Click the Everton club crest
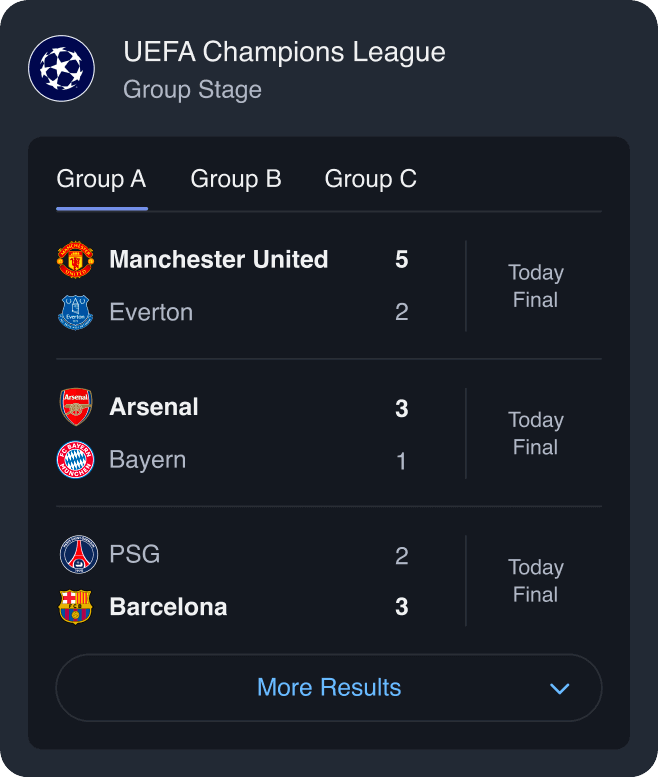The height and width of the screenshot is (777, 658). (75, 312)
